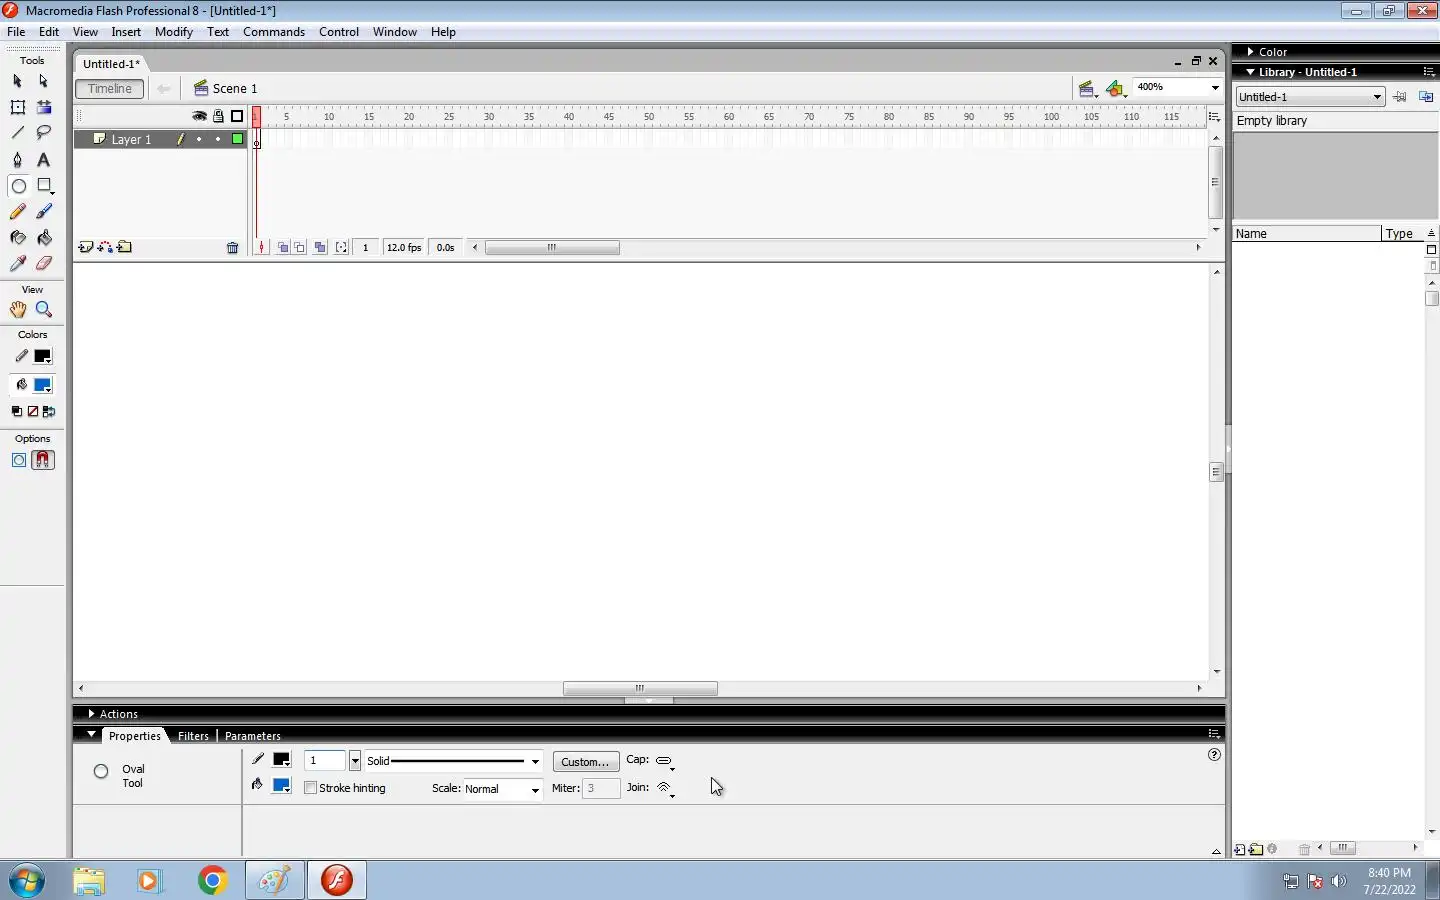Select the Oval tool
Viewport: 1440px width, 900px height.
pos(17,186)
